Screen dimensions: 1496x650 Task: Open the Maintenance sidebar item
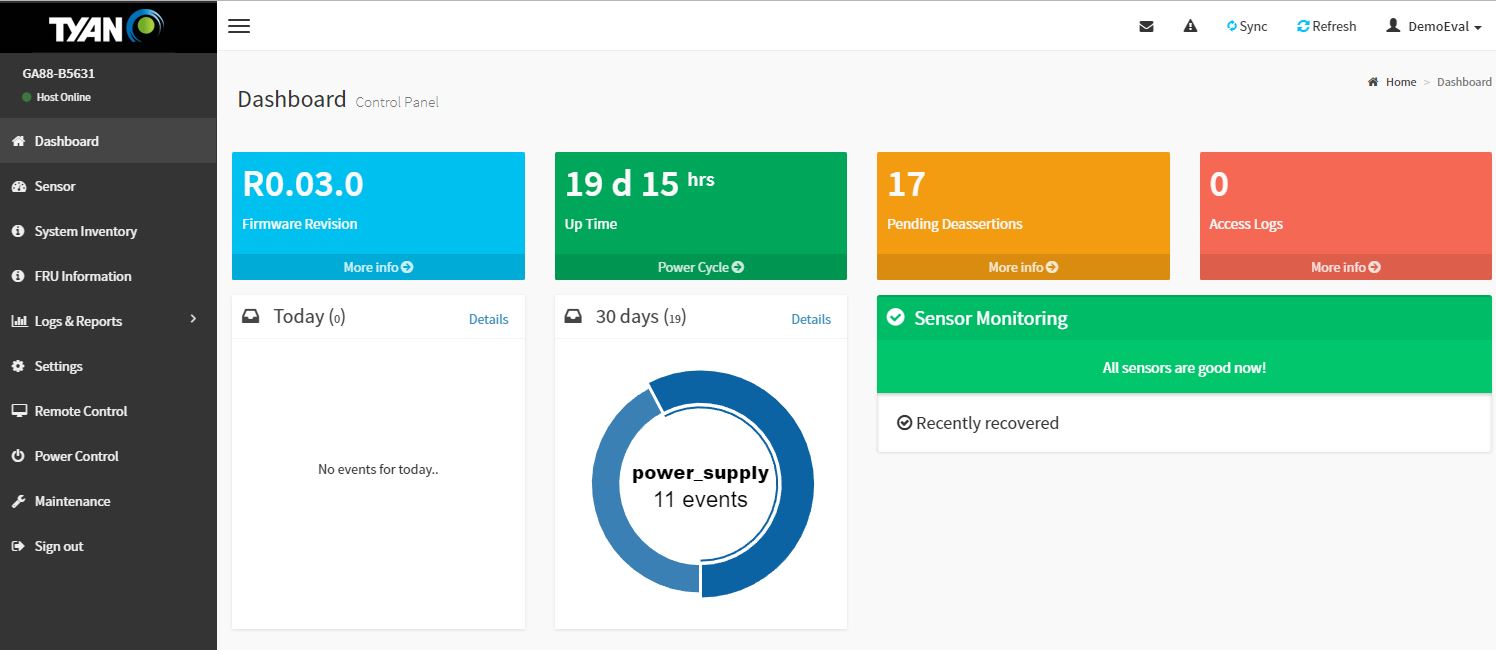point(72,501)
